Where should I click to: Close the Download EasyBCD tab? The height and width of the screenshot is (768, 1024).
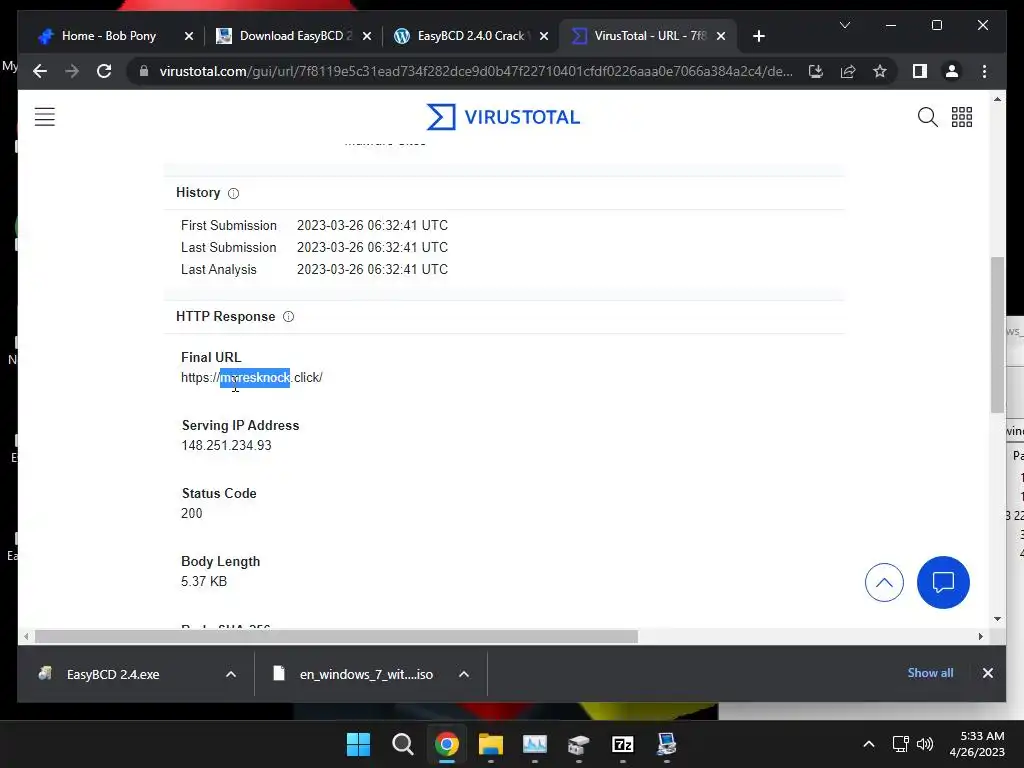tap(366, 36)
